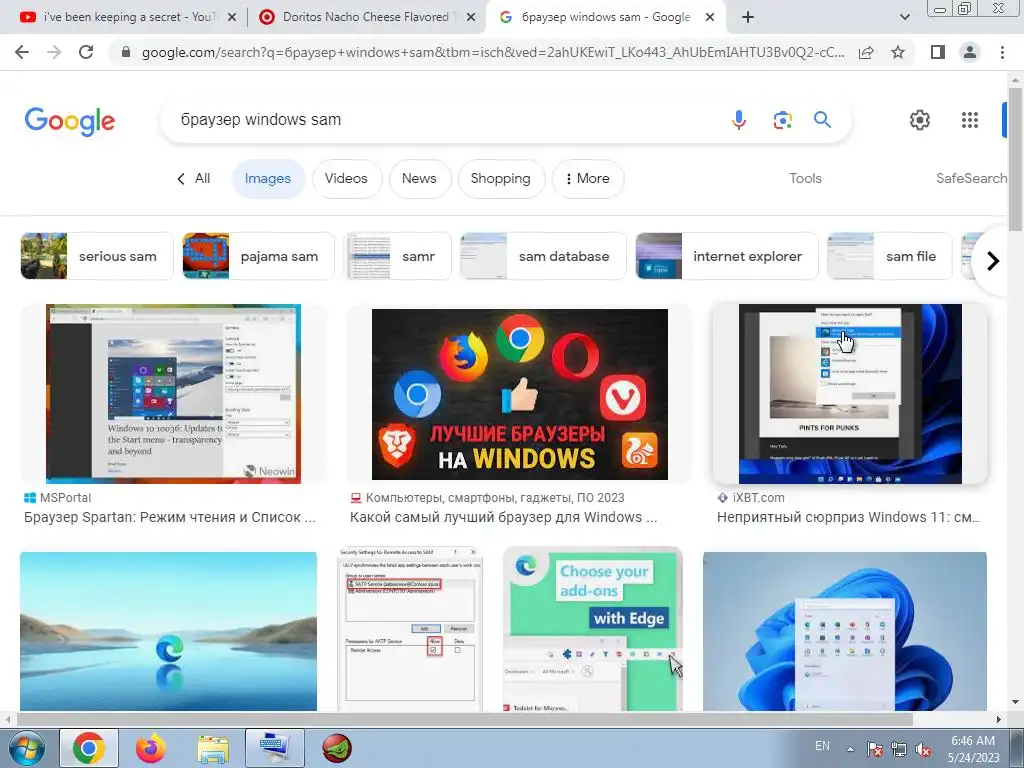Close the YouTube tab

click(232, 18)
